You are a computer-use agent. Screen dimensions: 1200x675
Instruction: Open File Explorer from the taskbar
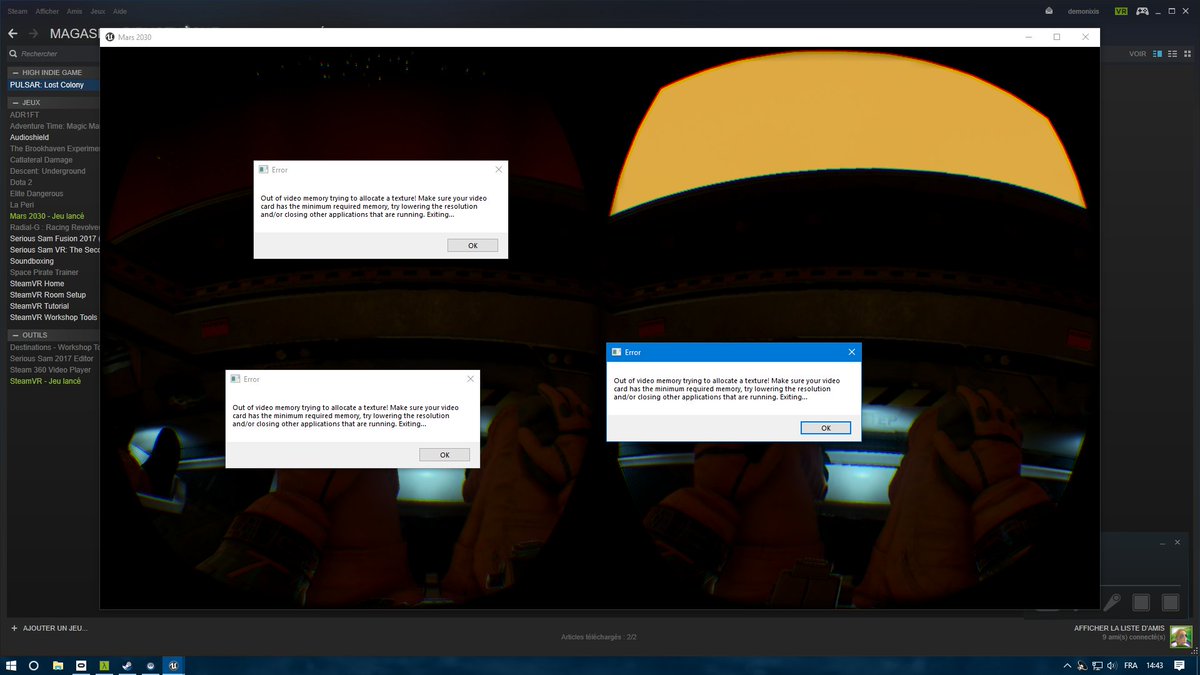(x=58, y=665)
